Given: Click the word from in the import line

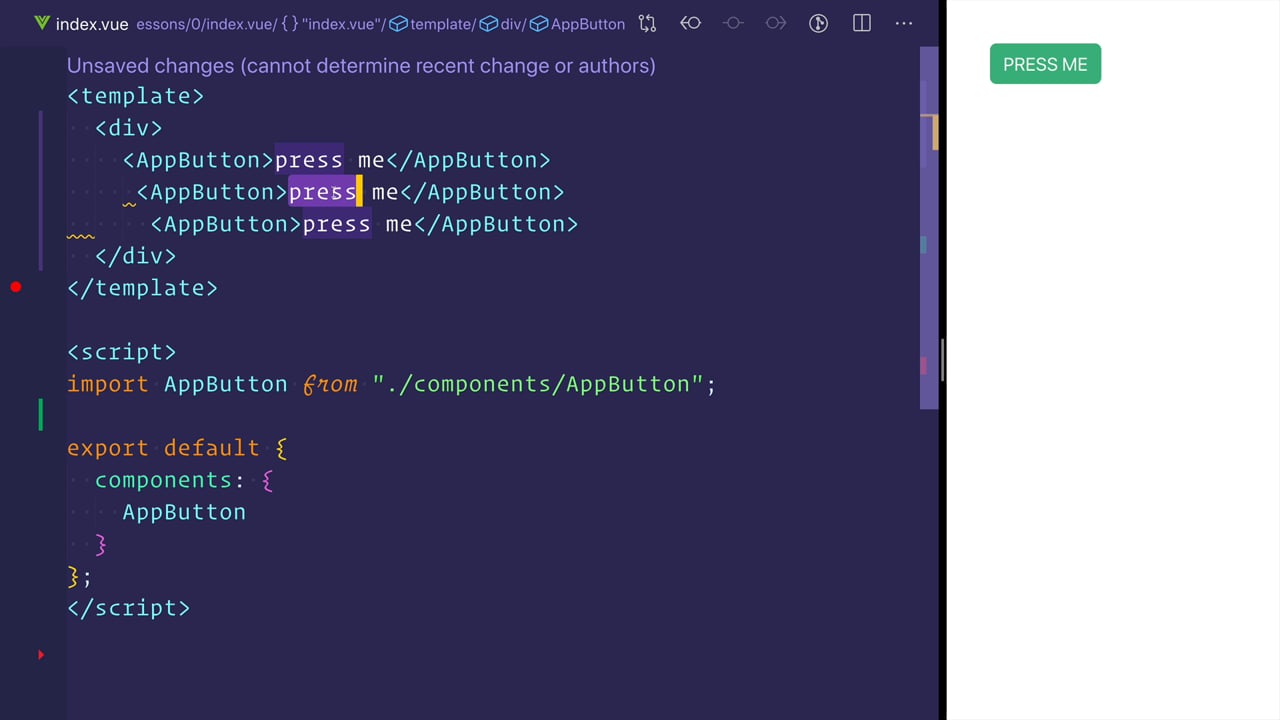Looking at the screenshot, I should point(330,384).
